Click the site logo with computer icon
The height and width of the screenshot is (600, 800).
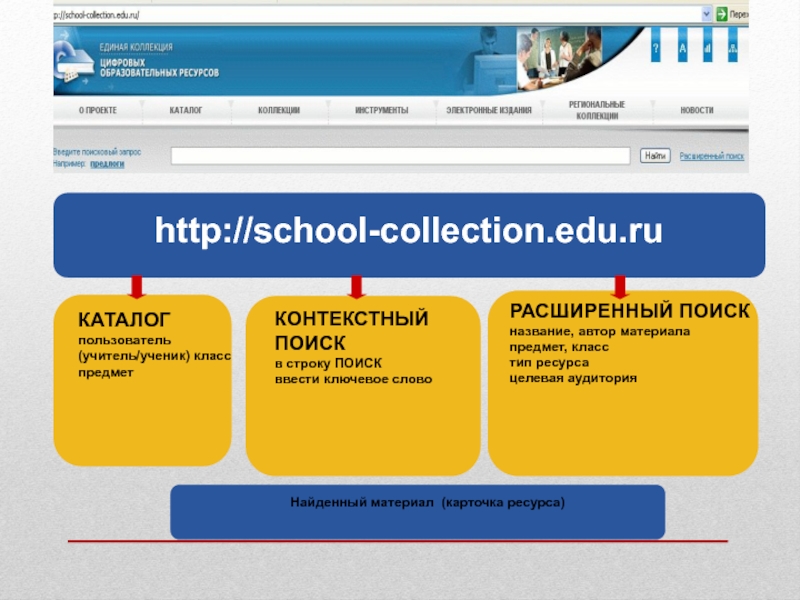click(x=74, y=61)
